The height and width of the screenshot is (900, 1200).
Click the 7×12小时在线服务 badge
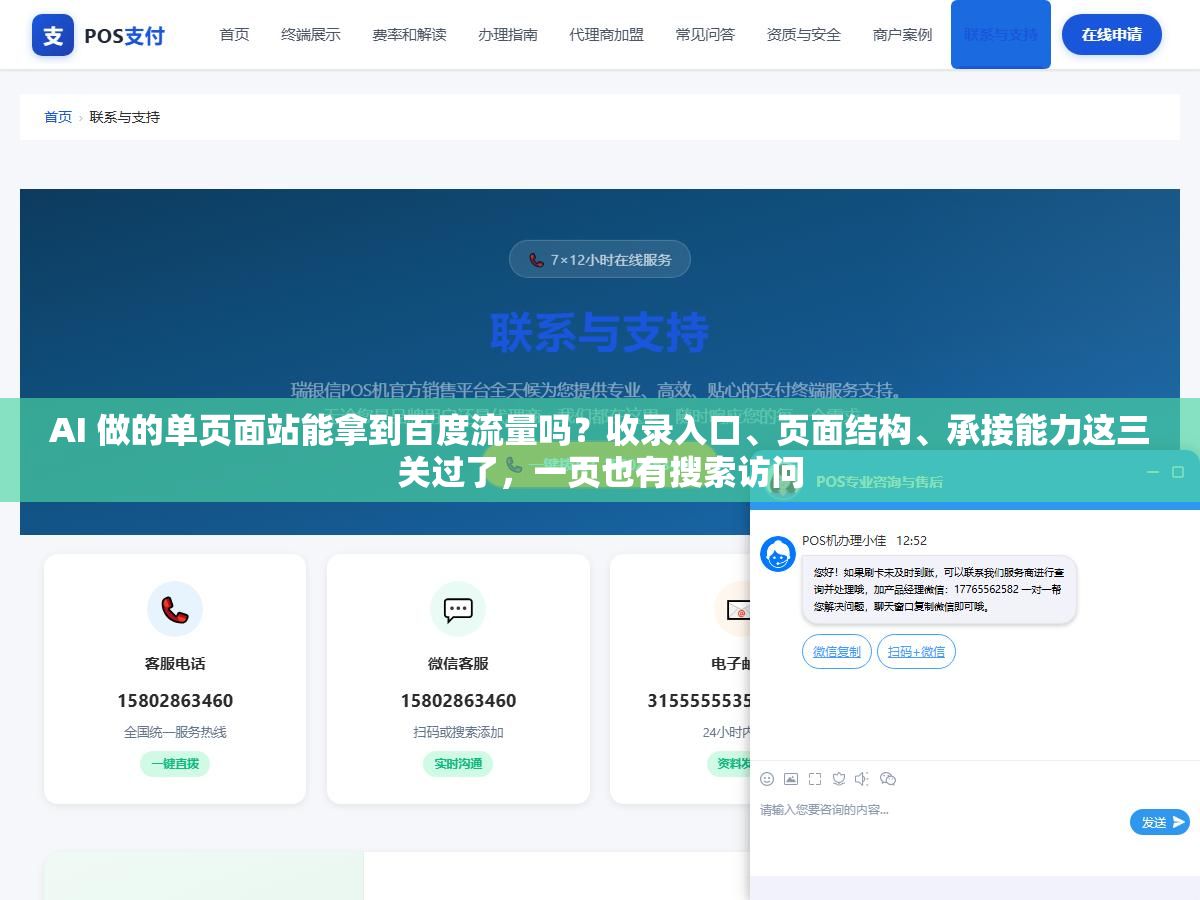pyautogui.click(x=600, y=259)
